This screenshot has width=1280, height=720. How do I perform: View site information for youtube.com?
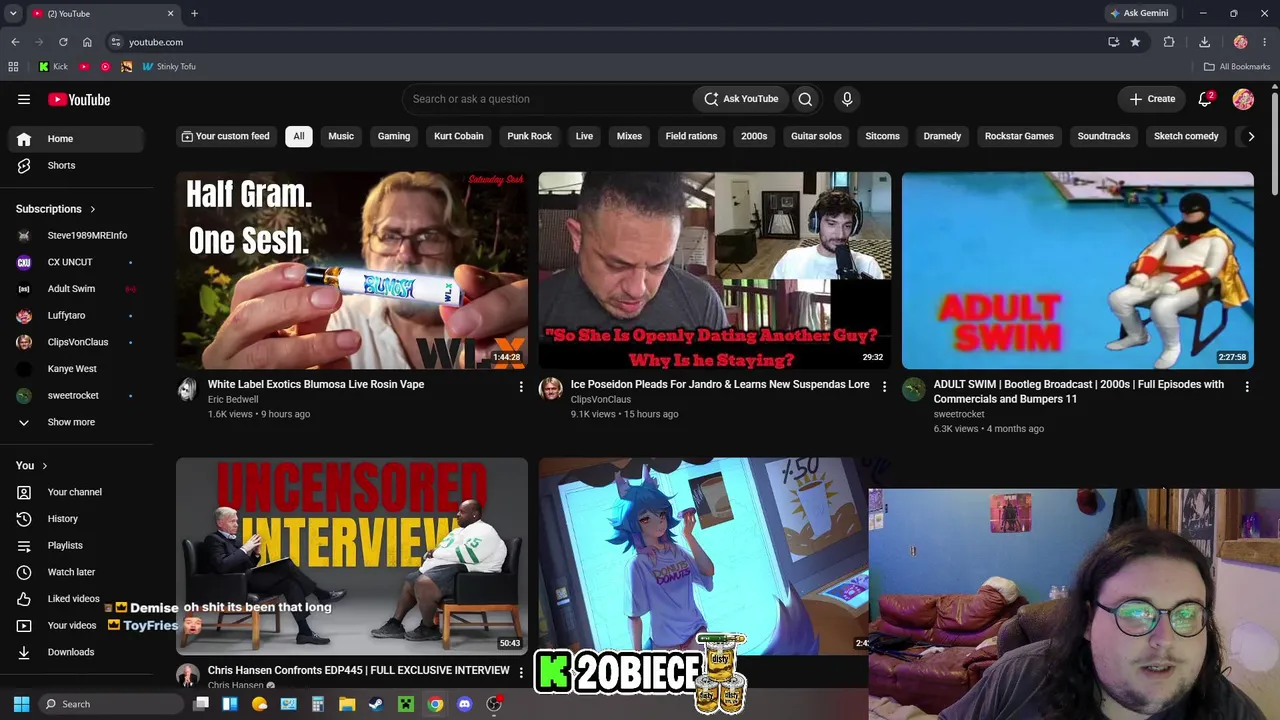coord(116,42)
